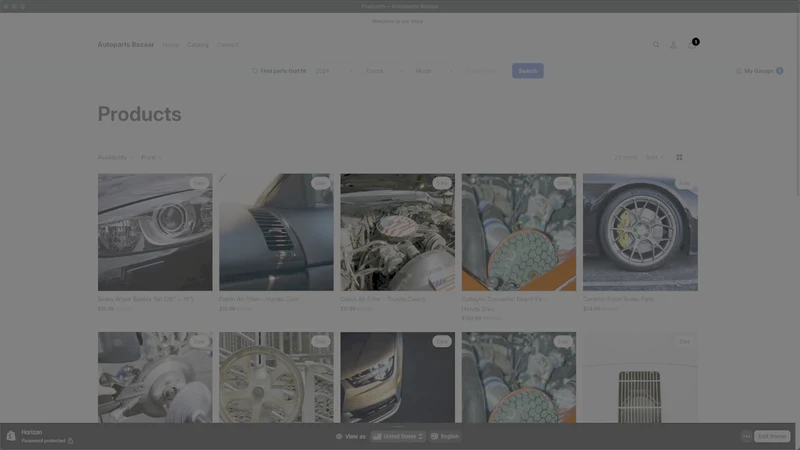Click the Autoparts Bazaar store logo
This screenshot has height=450, width=800.
(x=126, y=45)
